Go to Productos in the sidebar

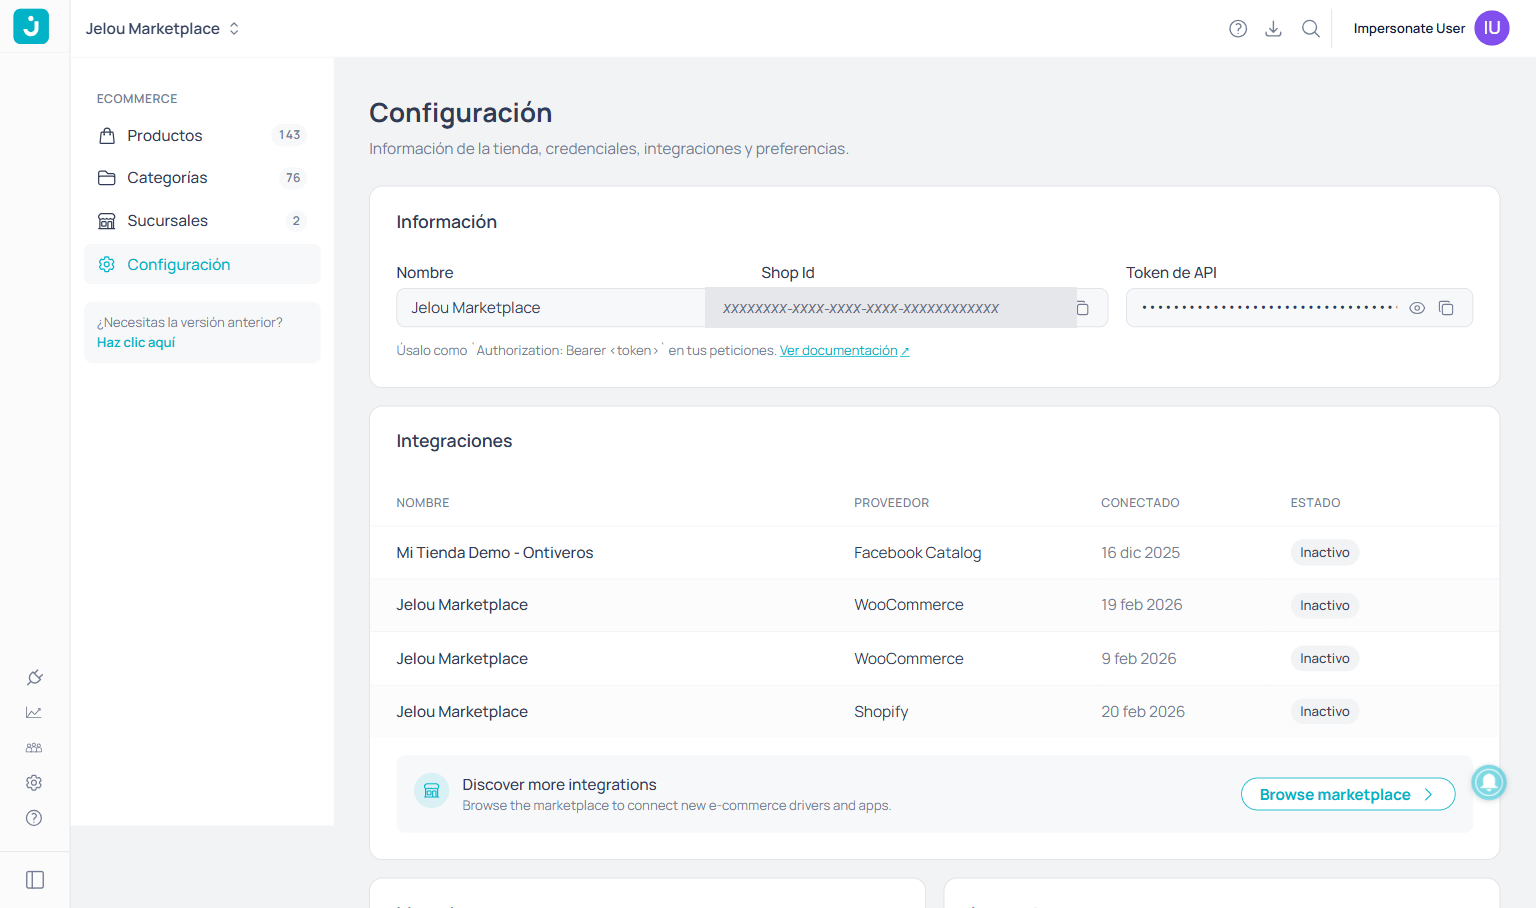click(x=202, y=135)
